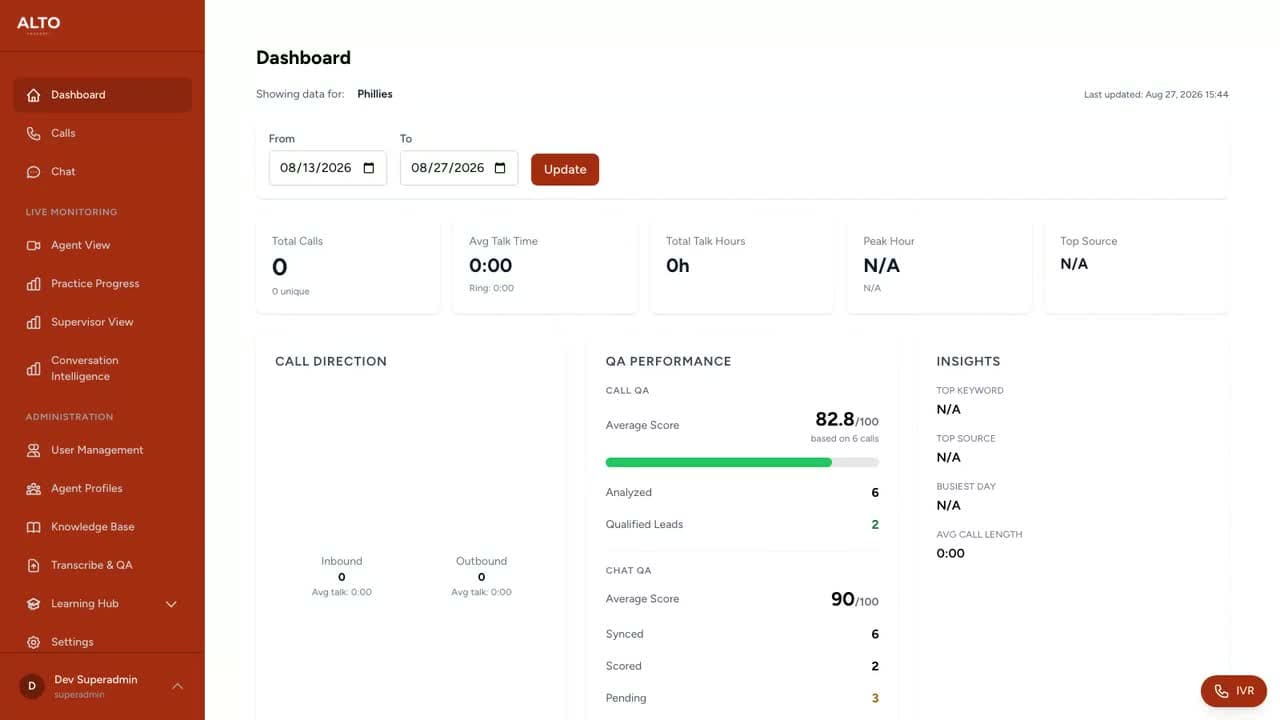This screenshot has width=1280, height=720.
Task: Click the Agent View camera icon
Action: click(x=33, y=245)
